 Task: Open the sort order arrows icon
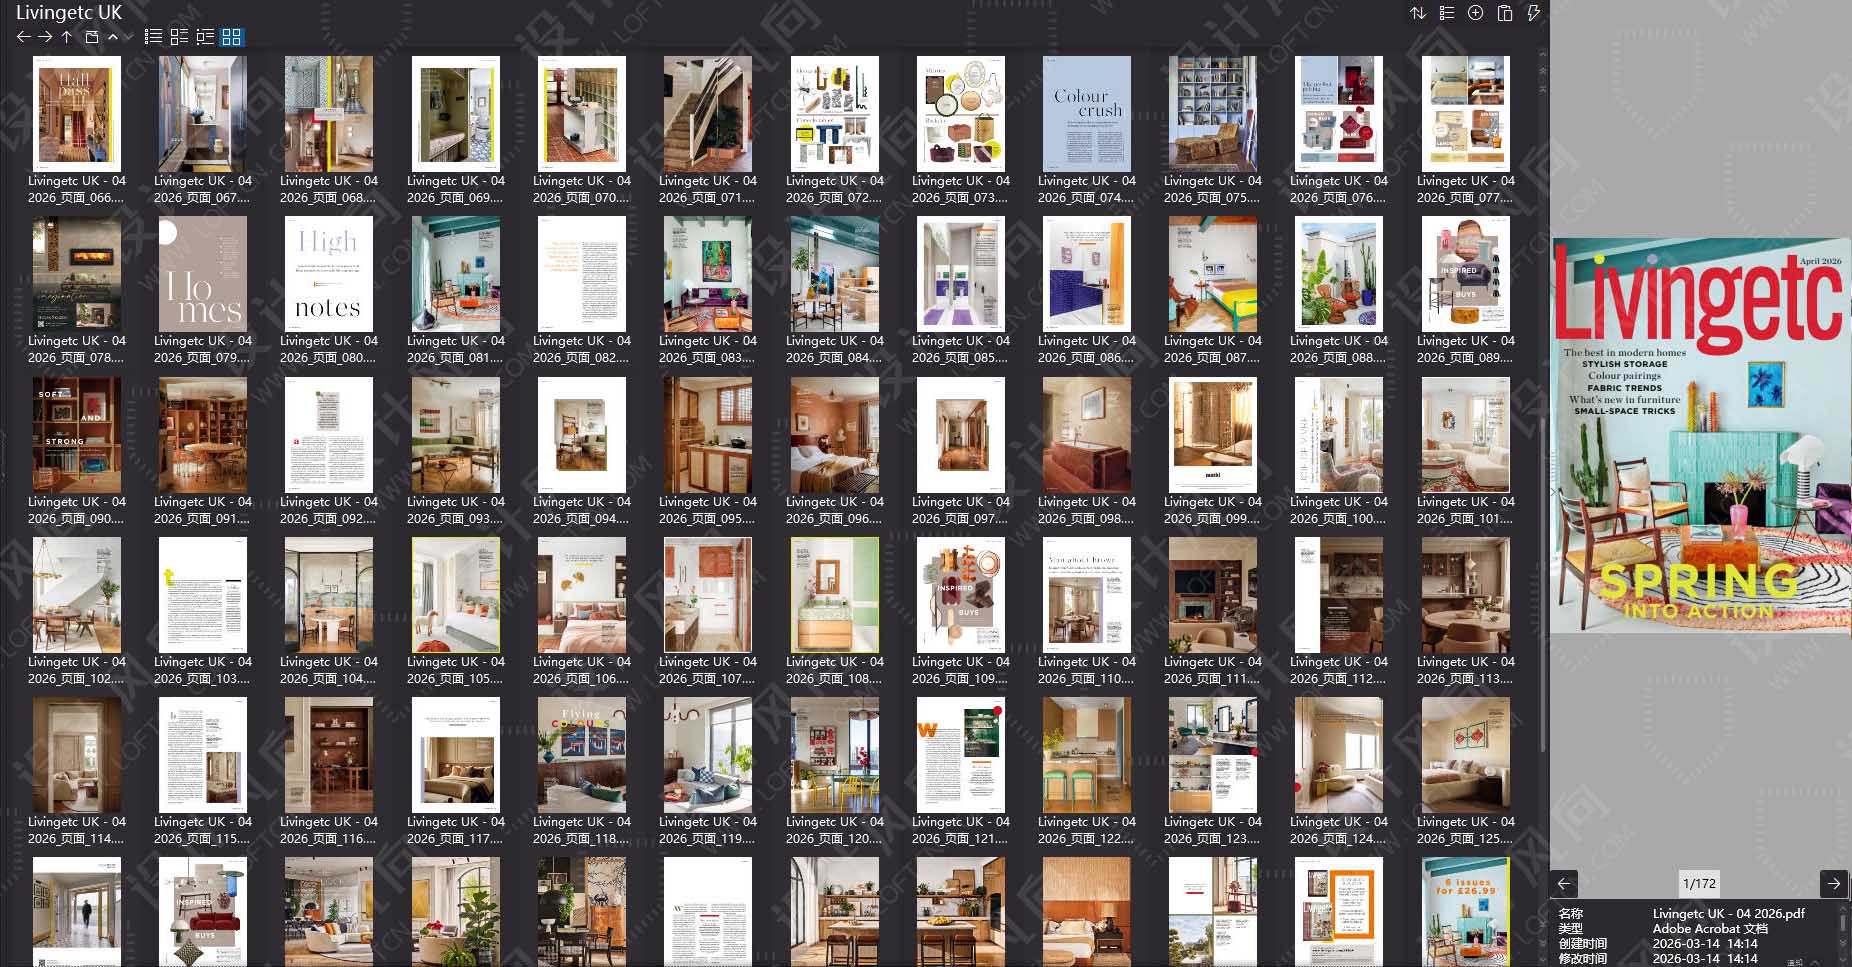point(1418,13)
